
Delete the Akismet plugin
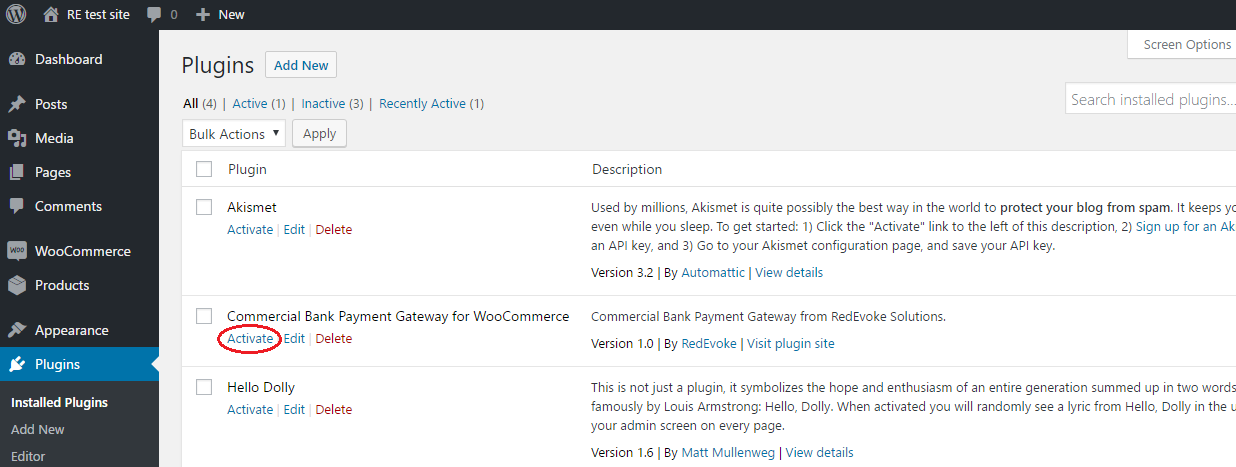coord(334,229)
